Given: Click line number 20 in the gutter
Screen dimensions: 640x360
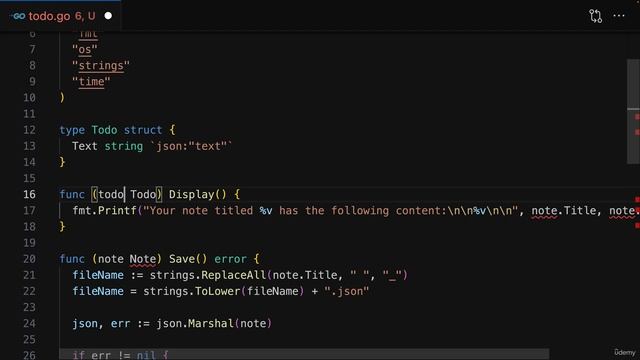Looking at the screenshot, I should click(29, 259).
